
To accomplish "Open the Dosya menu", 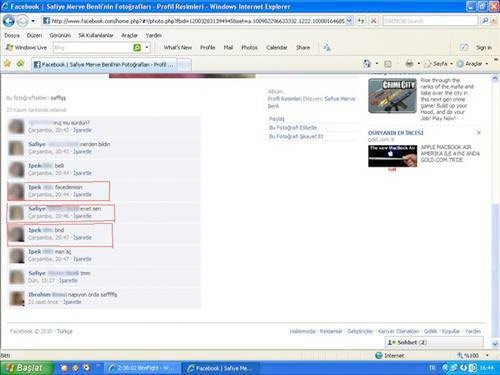I will 12,35.
